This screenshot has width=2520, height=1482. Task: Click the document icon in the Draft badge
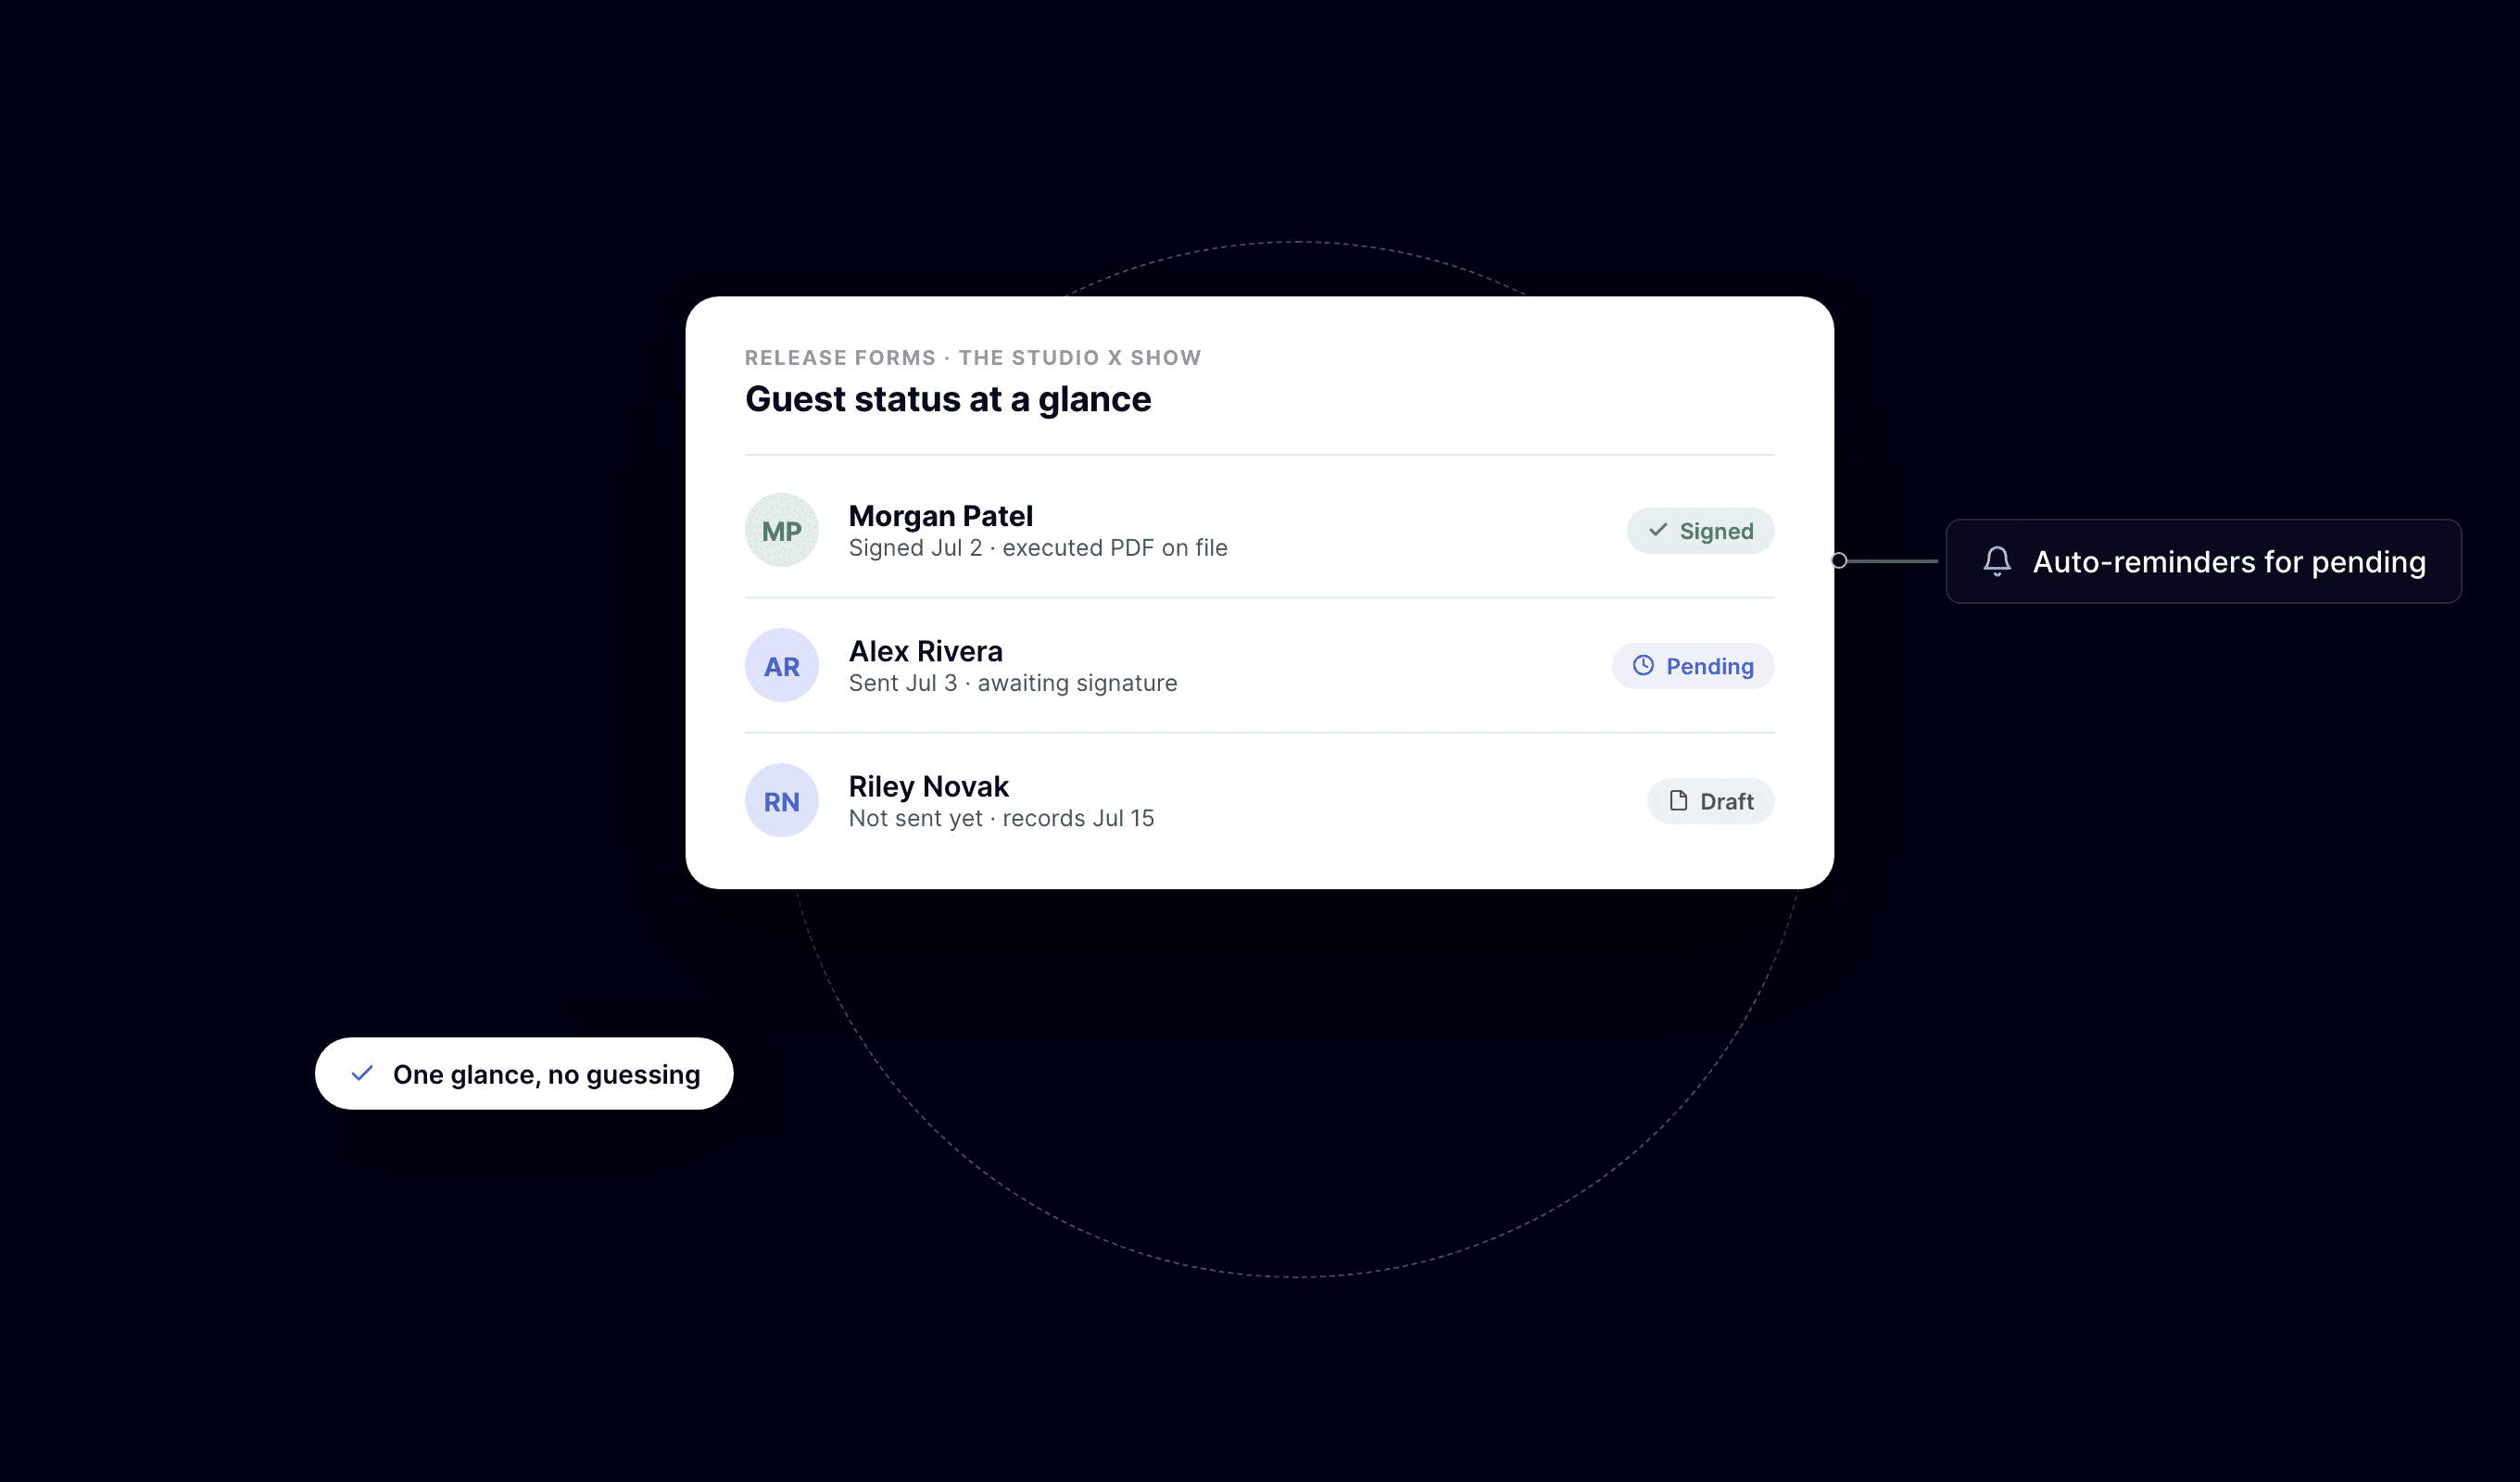click(x=1678, y=800)
